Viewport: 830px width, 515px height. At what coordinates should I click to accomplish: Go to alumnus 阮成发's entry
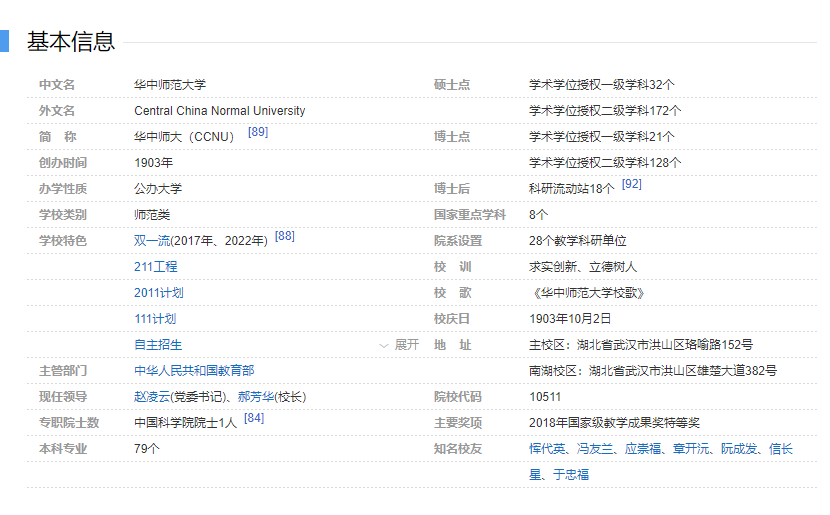pos(739,449)
